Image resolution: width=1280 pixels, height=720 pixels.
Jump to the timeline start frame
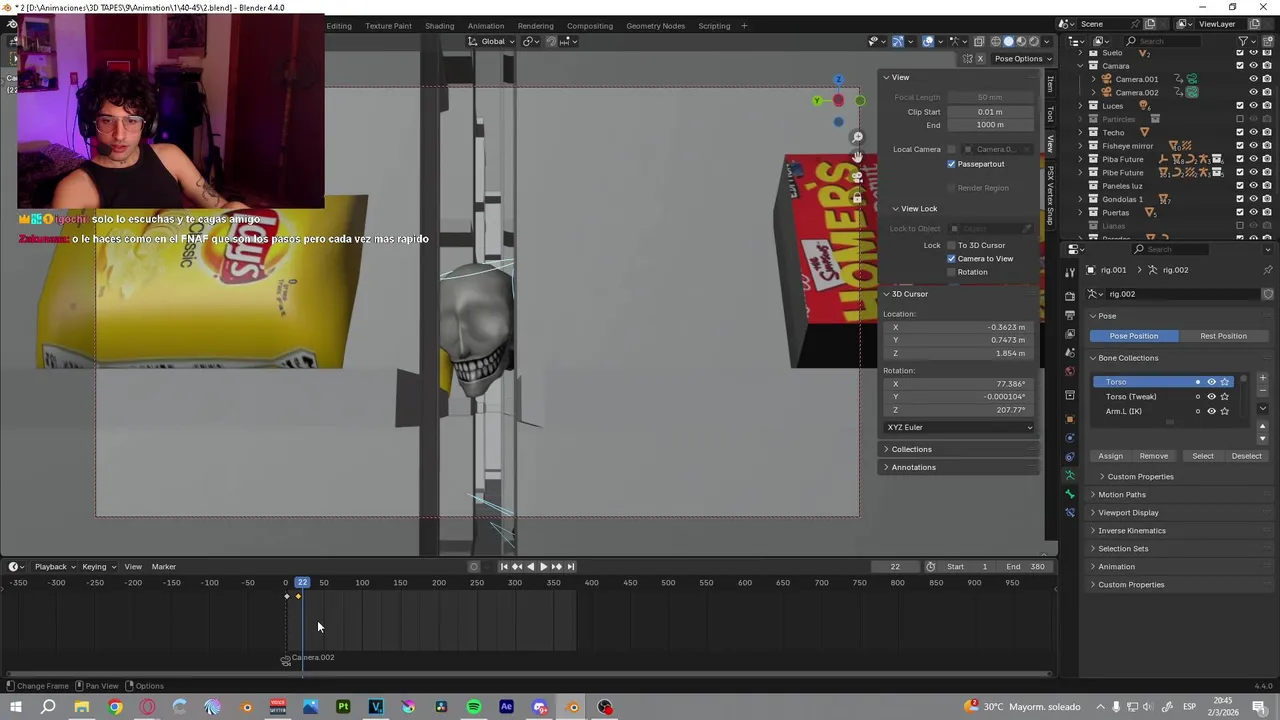pyautogui.click(x=504, y=567)
